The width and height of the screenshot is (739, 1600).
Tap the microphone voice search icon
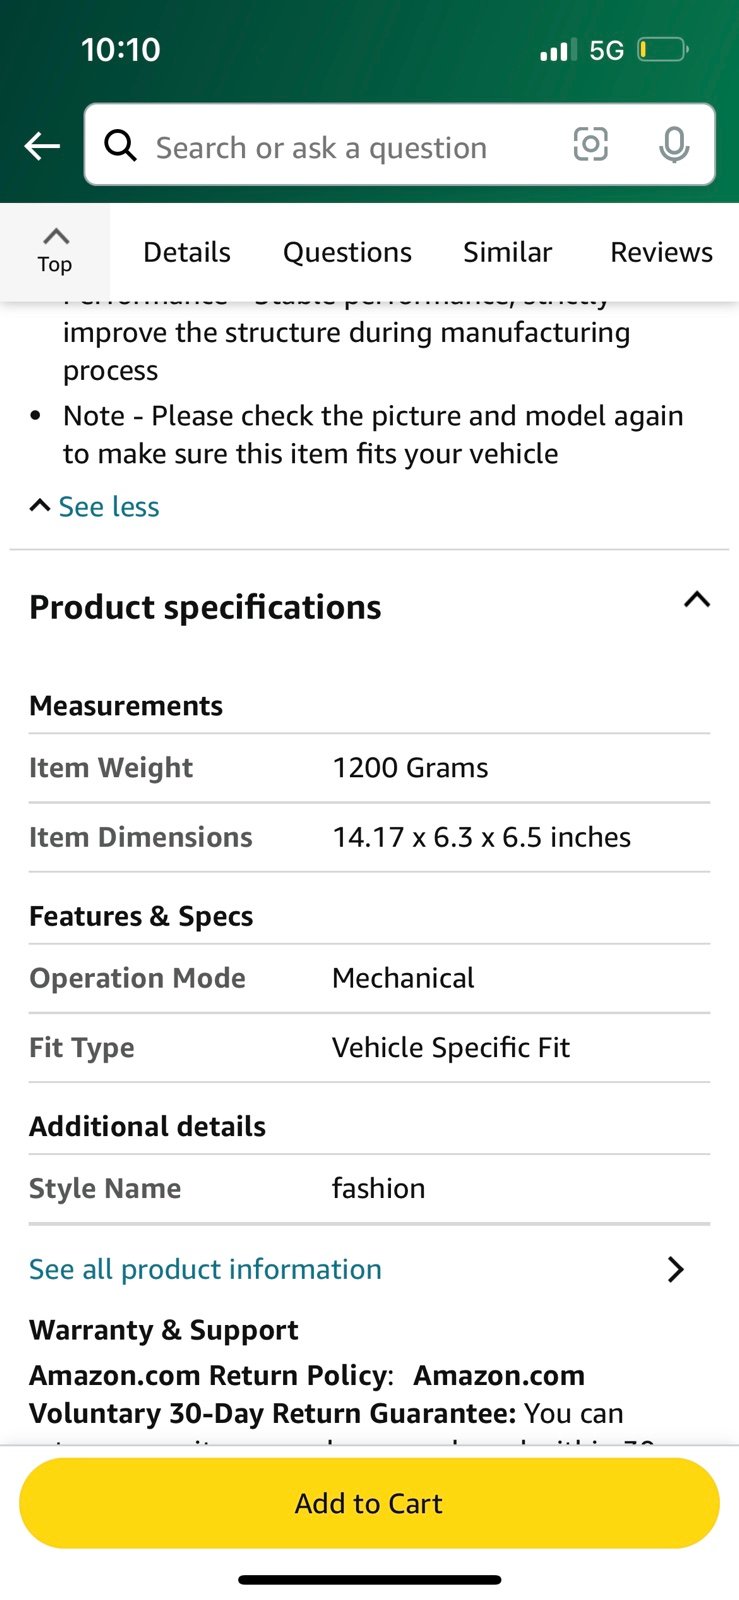[x=674, y=145]
